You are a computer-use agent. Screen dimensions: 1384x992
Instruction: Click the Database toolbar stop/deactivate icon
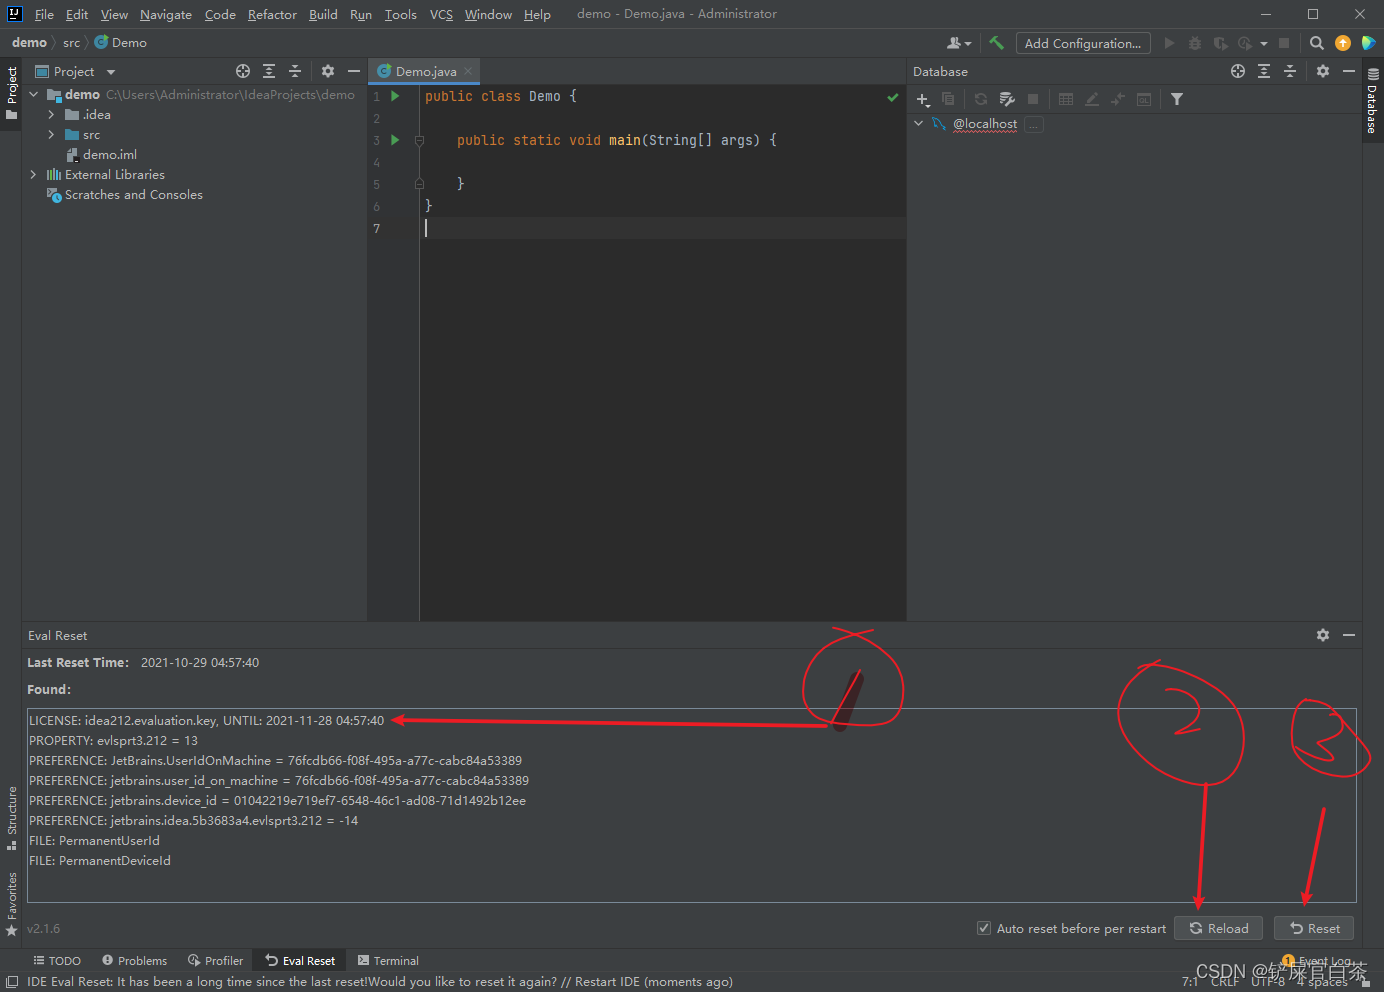(x=1033, y=99)
